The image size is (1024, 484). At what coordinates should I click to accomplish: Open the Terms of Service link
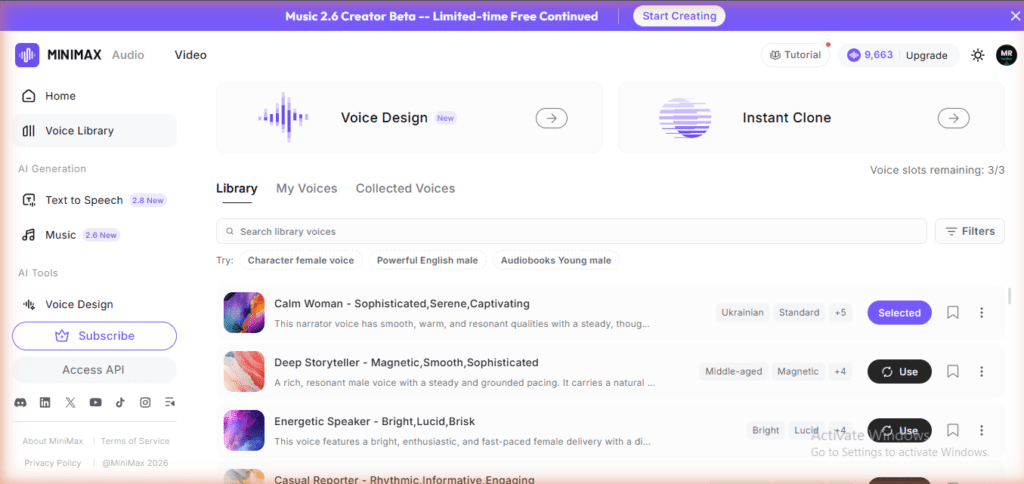pos(135,441)
